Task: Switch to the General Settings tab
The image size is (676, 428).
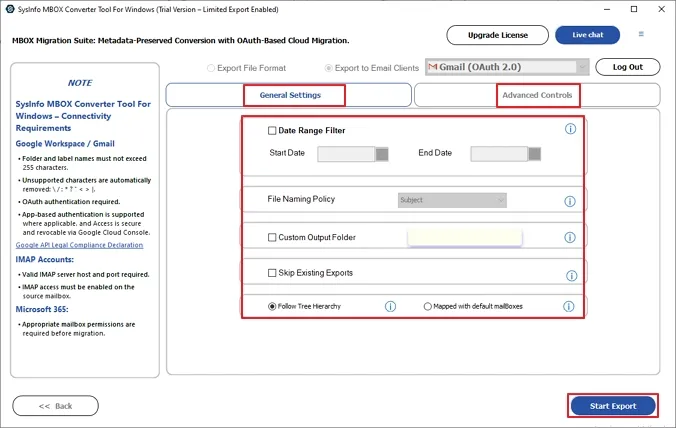Action: (x=290, y=95)
